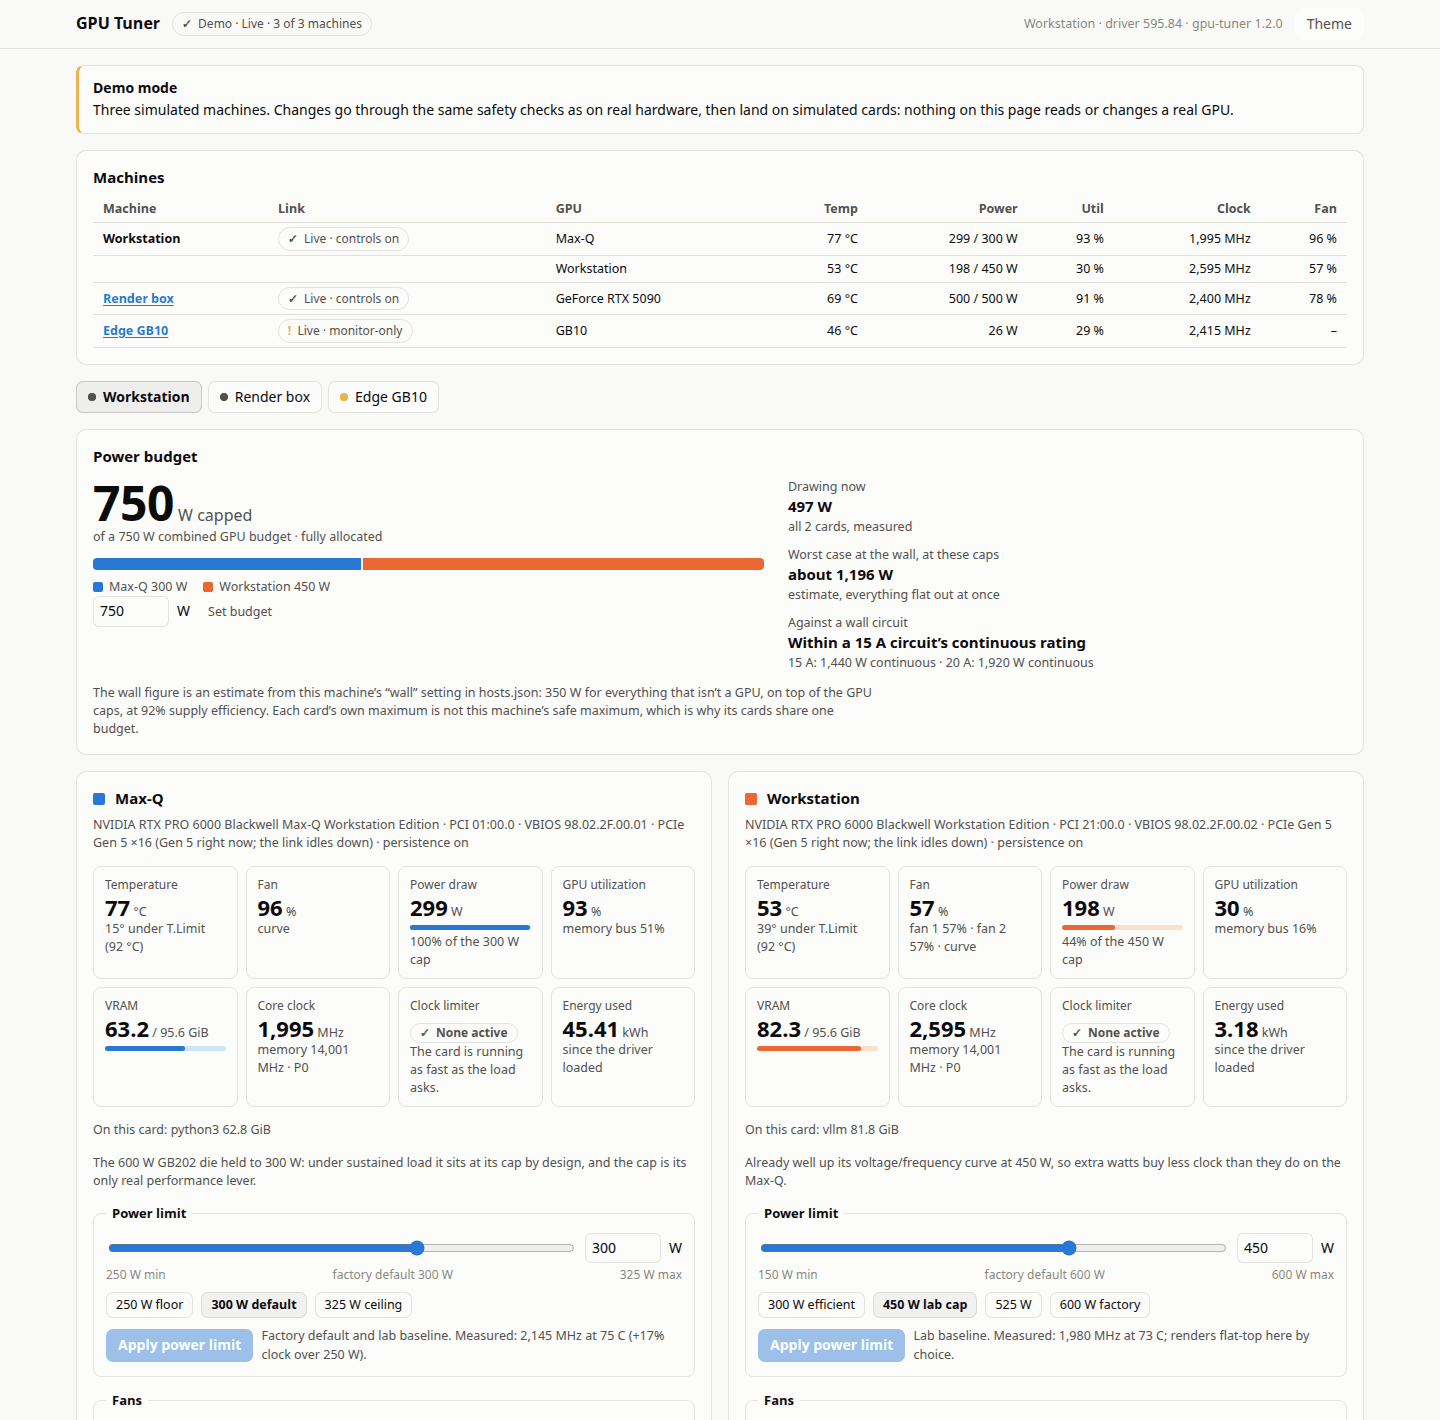Image resolution: width=1440 pixels, height=1420 pixels.
Task: Focus the Workstation 450 W power input
Action: coord(1274,1248)
